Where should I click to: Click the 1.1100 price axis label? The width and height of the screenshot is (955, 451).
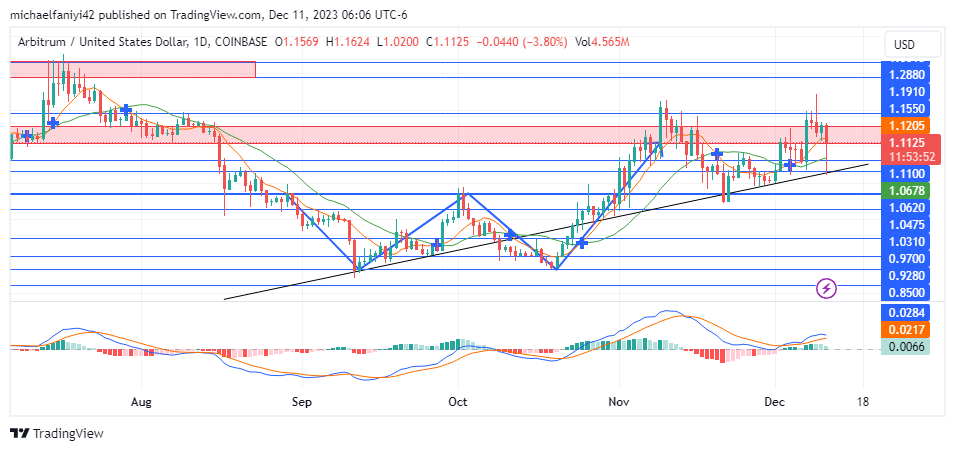(907, 174)
